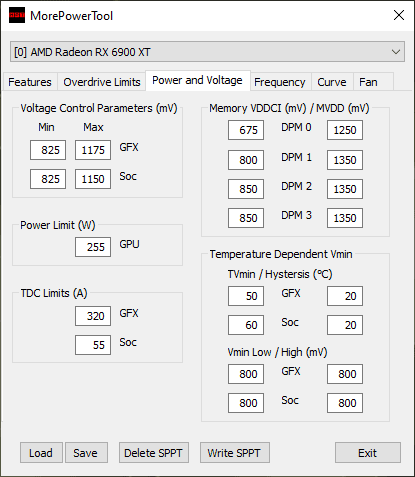This screenshot has height=477, width=415.
Task: Focus the GFX minimum voltage field
Action: tap(48, 150)
